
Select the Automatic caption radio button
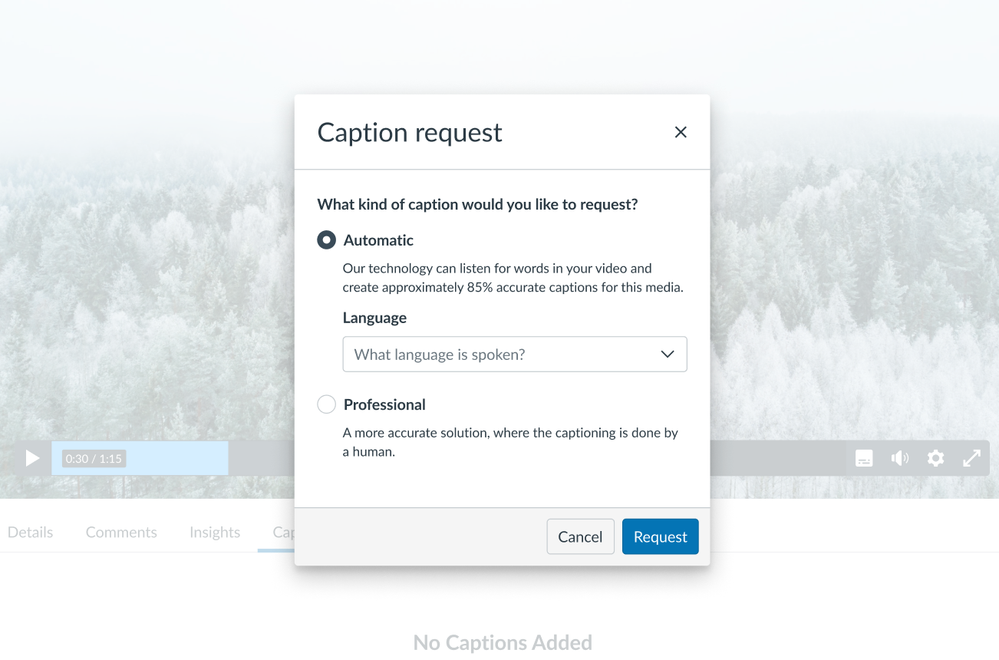pos(326,240)
